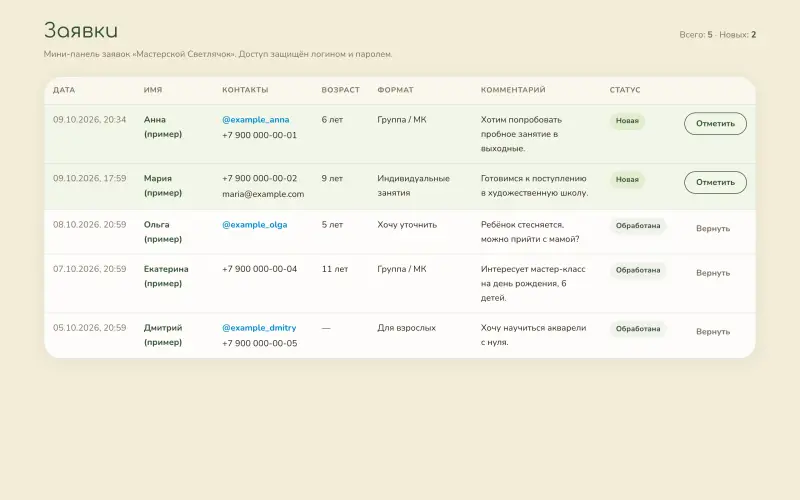800x500 pixels.
Task: Click Отметить button for Мария's request
Action: click(x=715, y=182)
